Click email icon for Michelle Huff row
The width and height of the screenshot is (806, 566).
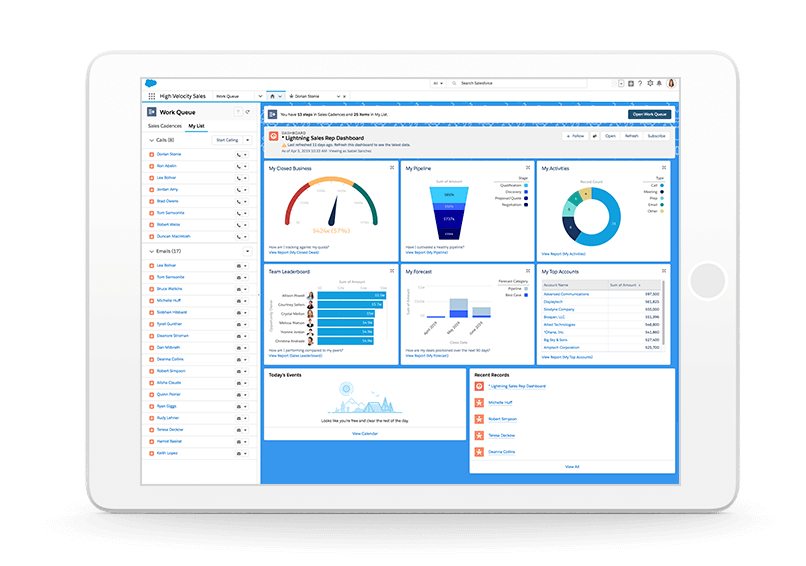pos(239,301)
